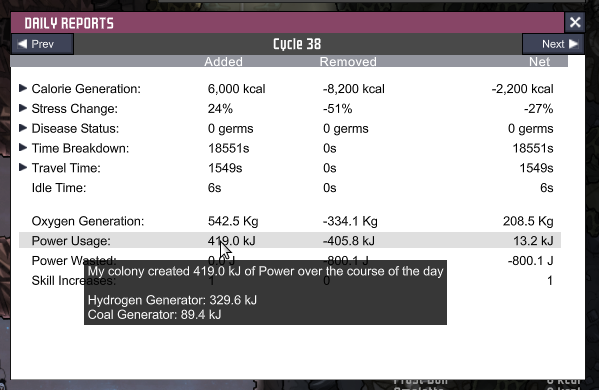Image resolution: width=599 pixels, height=390 pixels.
Task: Click the -27% net stress value
Action: tap(539, 109)
